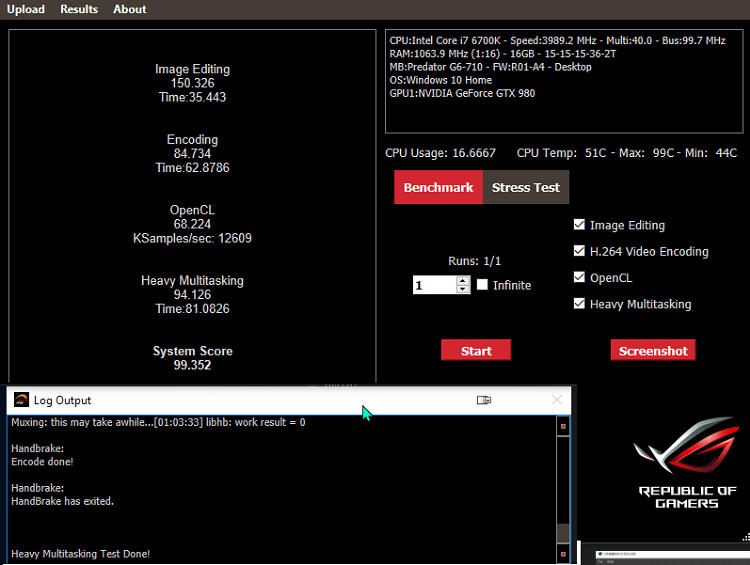Click the CPU:Intel Core i7 6700K line

coord(557,41)
